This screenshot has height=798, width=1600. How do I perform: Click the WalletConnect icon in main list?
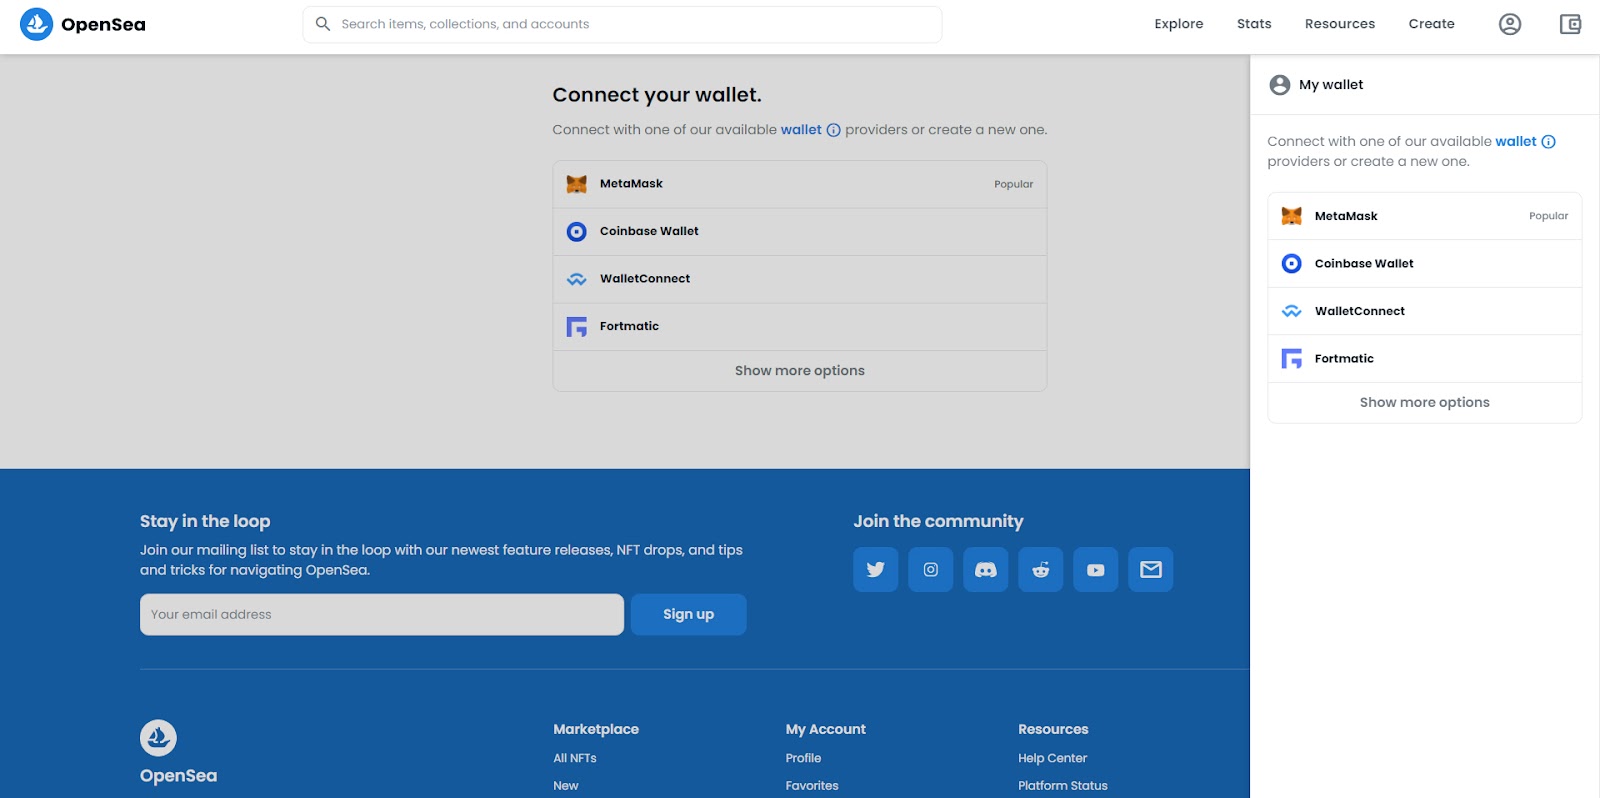577,279
